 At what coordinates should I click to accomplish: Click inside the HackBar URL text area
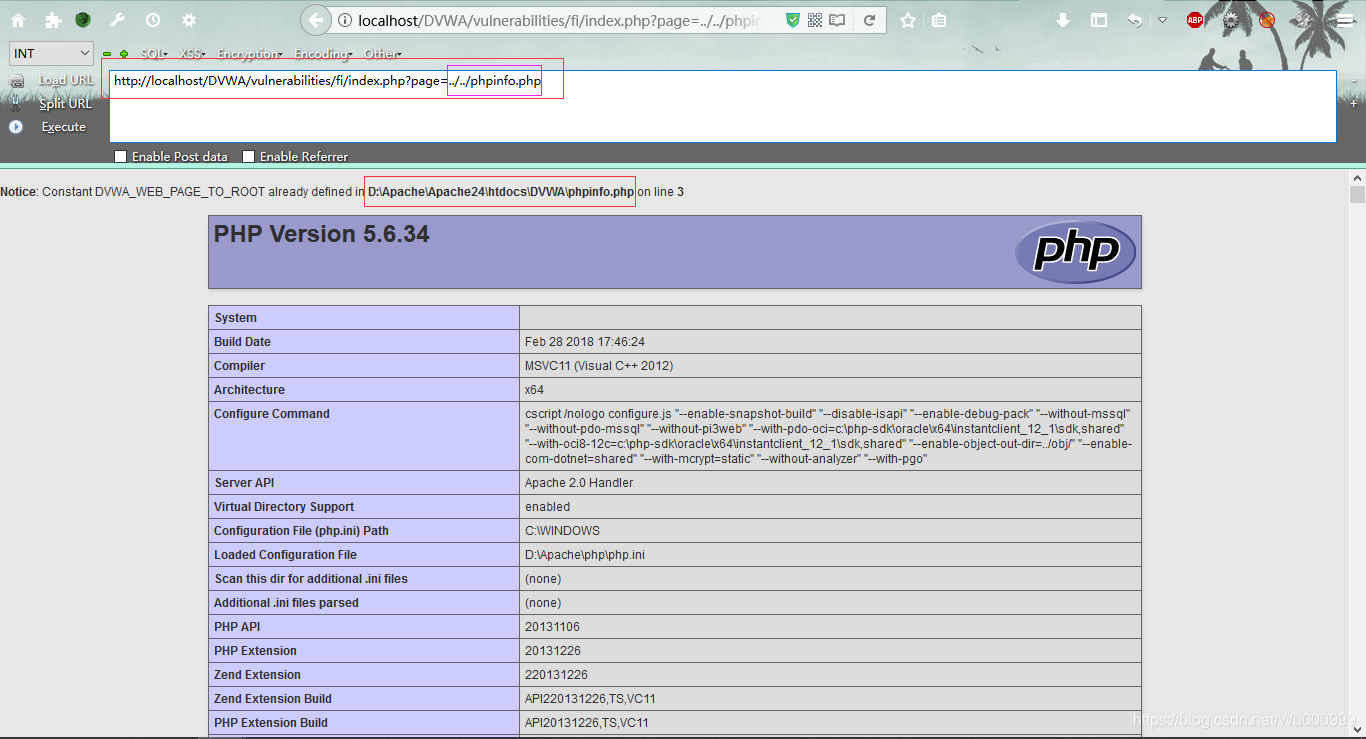[x=722, y=107]
